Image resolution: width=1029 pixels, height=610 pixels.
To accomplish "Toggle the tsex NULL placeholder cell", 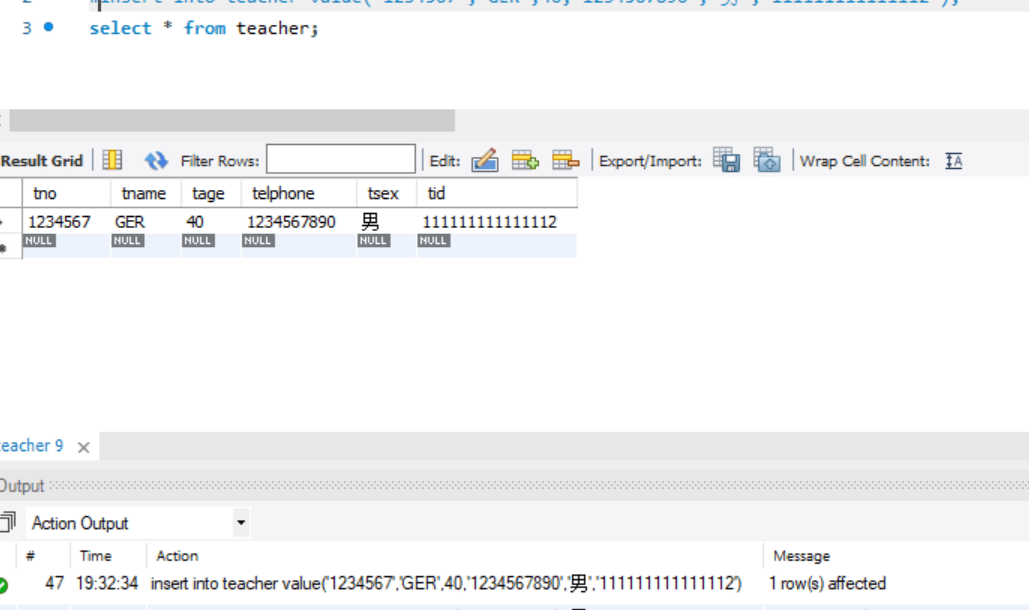I will 372,240.
